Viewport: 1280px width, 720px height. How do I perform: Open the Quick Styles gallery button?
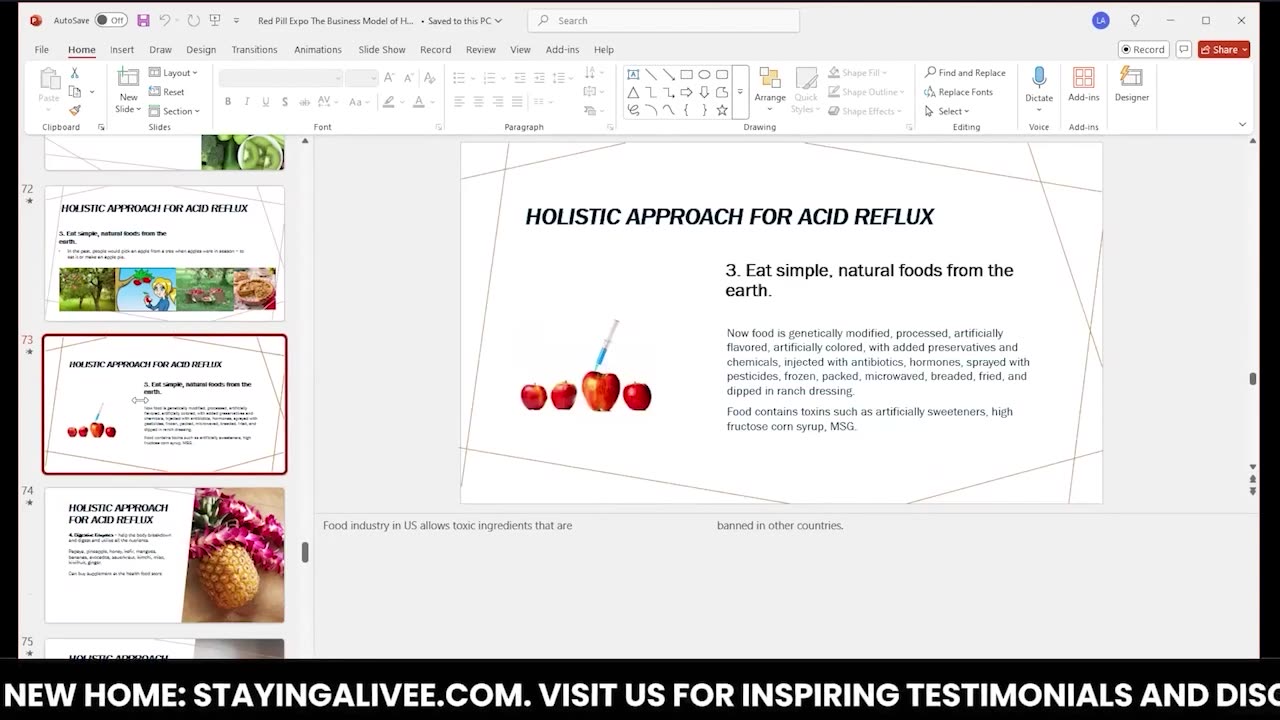(806, 88)
